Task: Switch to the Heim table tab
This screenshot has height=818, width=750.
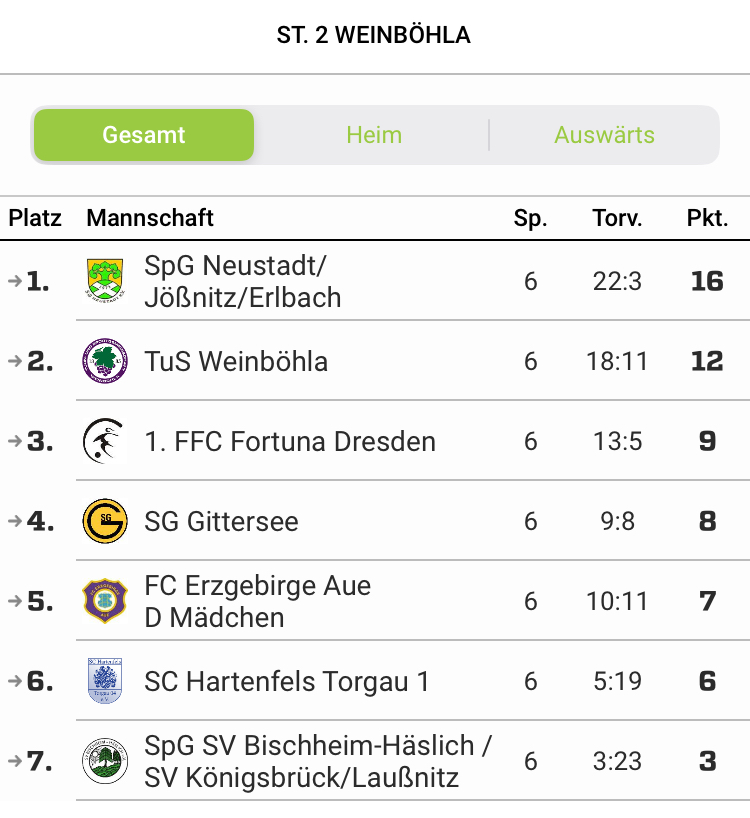Action: [374, 135]
